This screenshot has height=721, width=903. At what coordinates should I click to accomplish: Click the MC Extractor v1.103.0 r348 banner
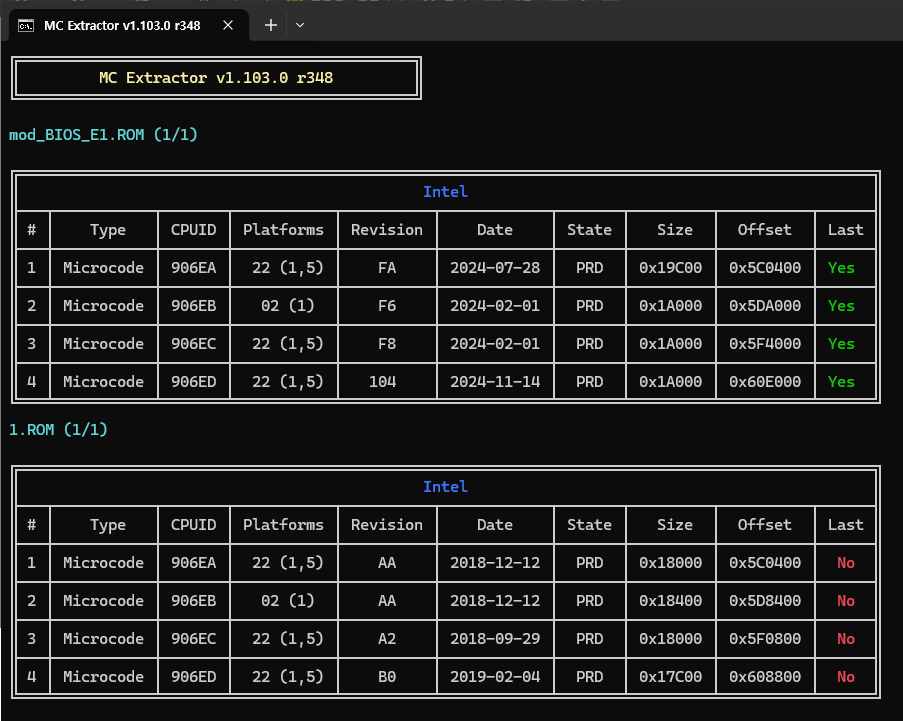(x=216, y=78)
